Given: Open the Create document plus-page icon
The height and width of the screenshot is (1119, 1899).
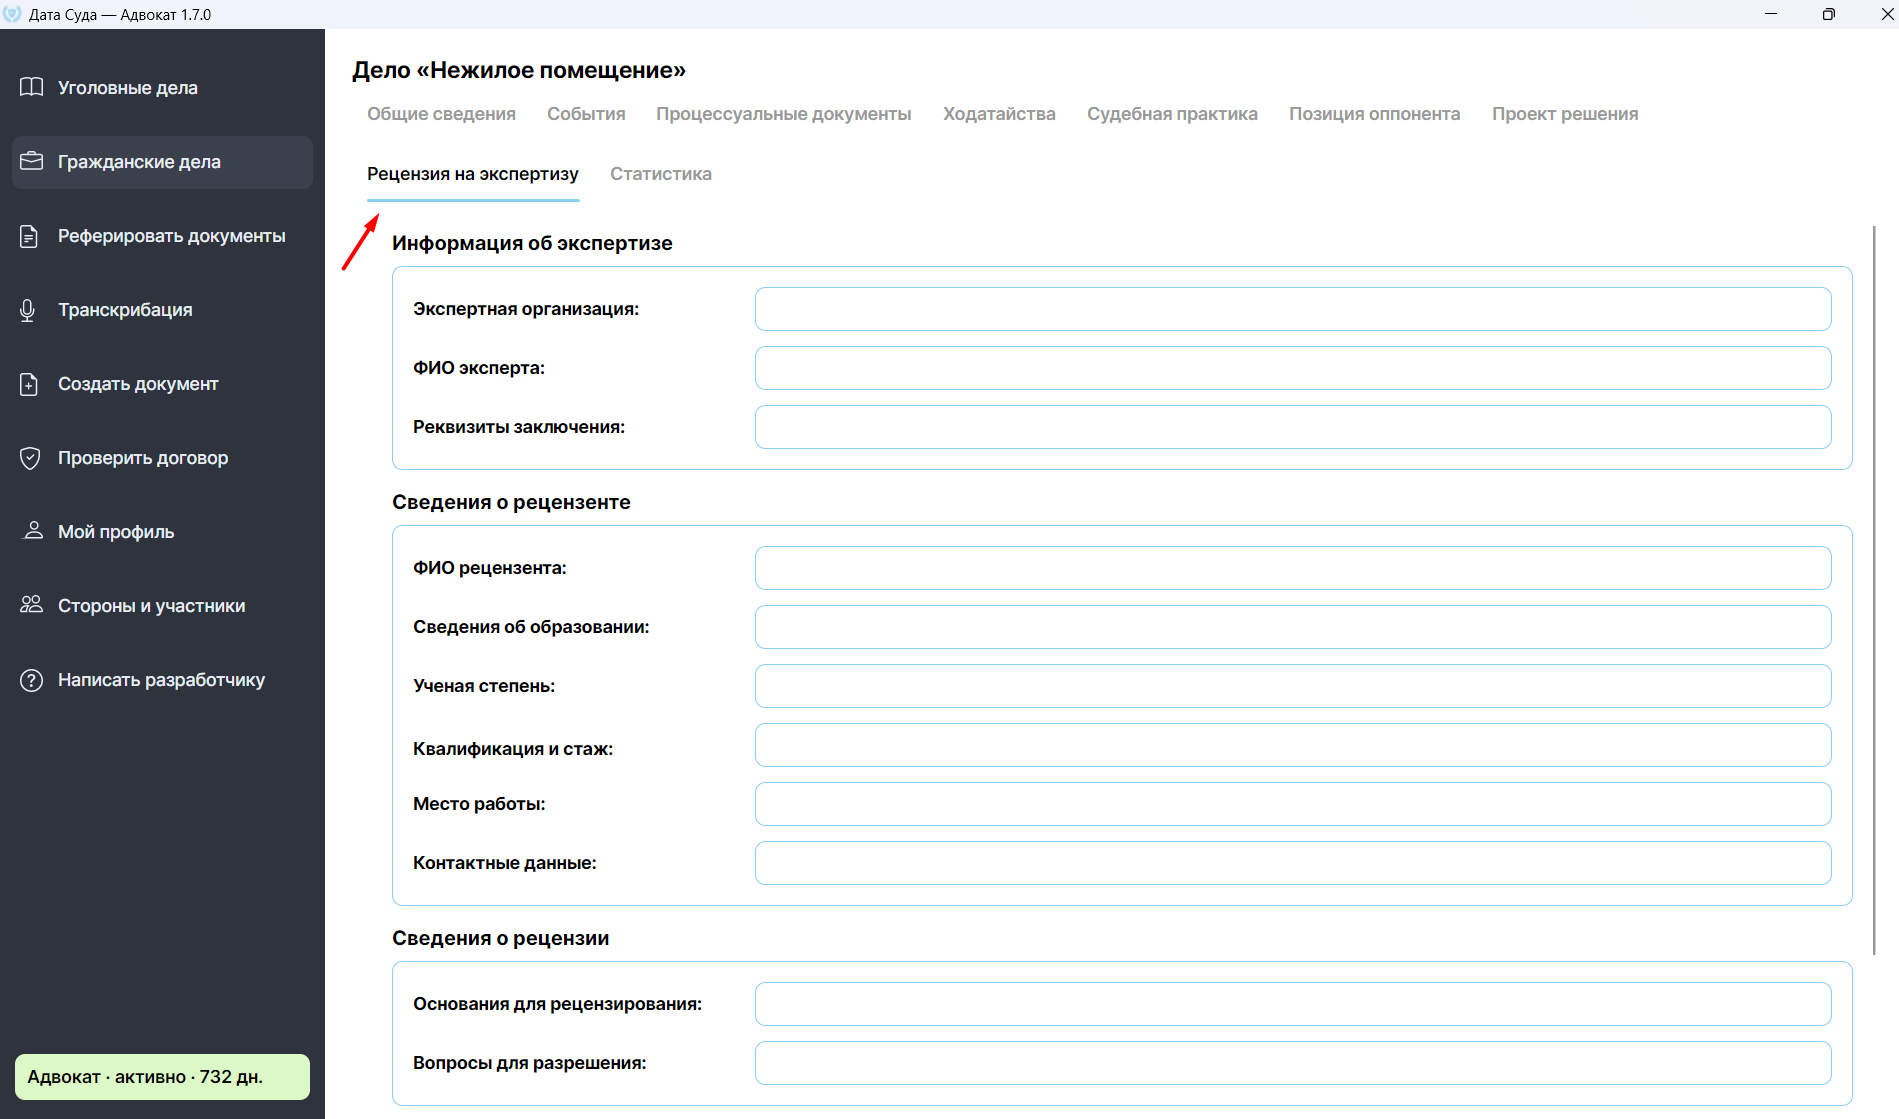Looking at the screenshot, I should pos(30,384).
